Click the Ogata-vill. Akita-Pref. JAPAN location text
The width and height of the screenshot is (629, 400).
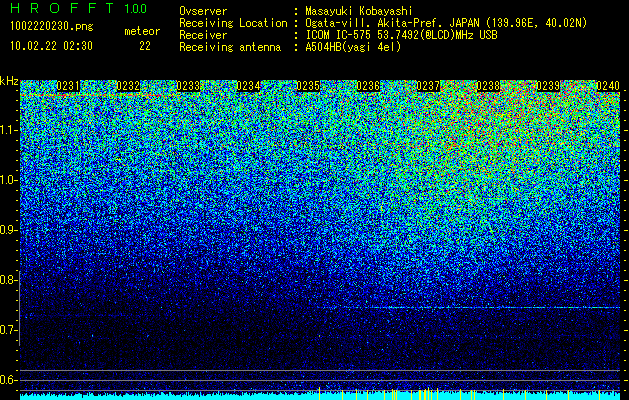(446, 23)
